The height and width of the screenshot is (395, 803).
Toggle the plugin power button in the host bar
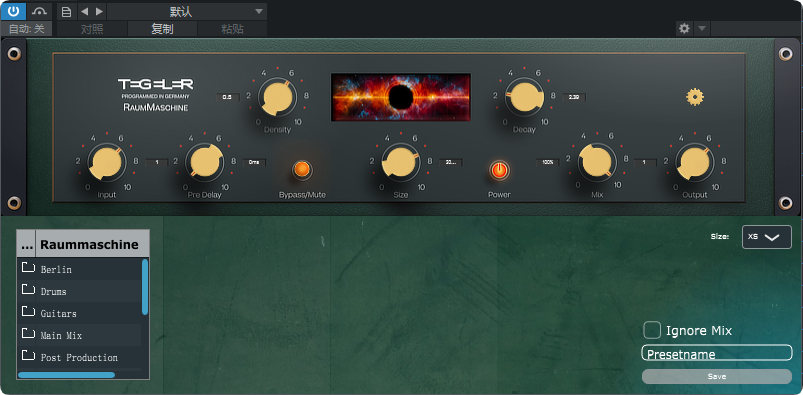coord(13,11)
